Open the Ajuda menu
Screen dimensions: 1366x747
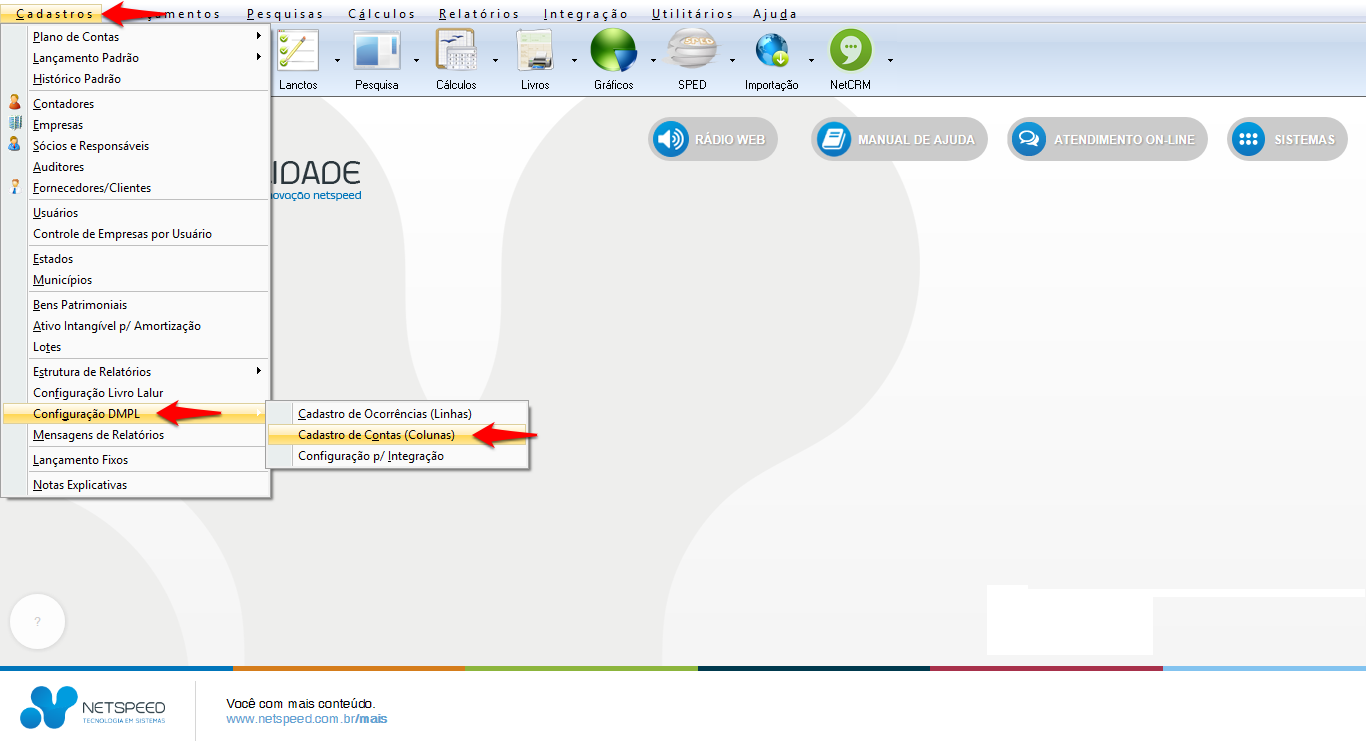pyautogui.click(x=775, y=14)
